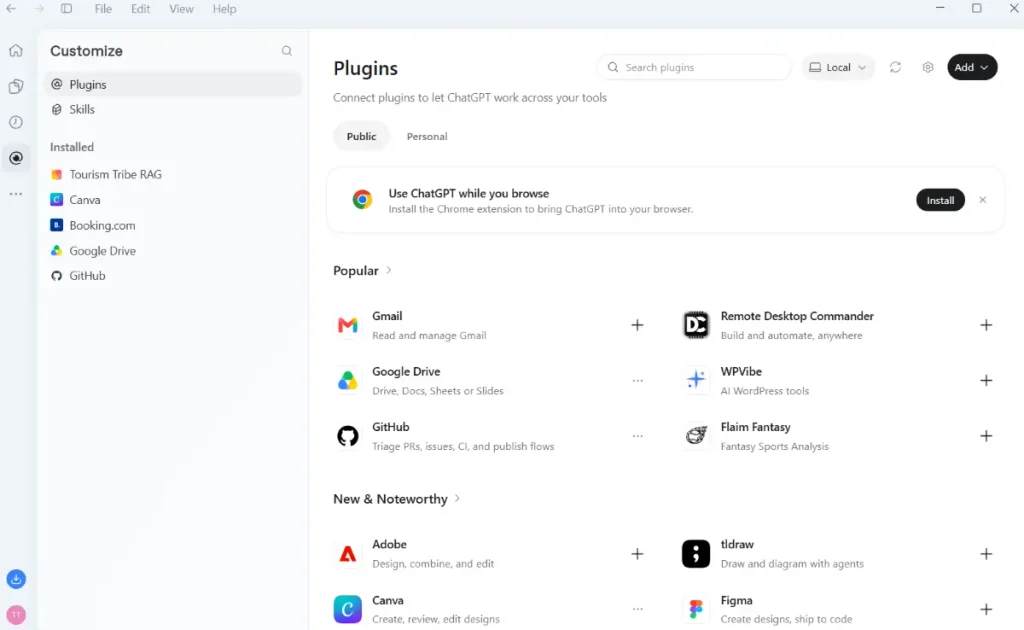The height and width of the screenshot is (630, 1024).
Task: Expand the Popular section chevron
Action: coord(389,270)
